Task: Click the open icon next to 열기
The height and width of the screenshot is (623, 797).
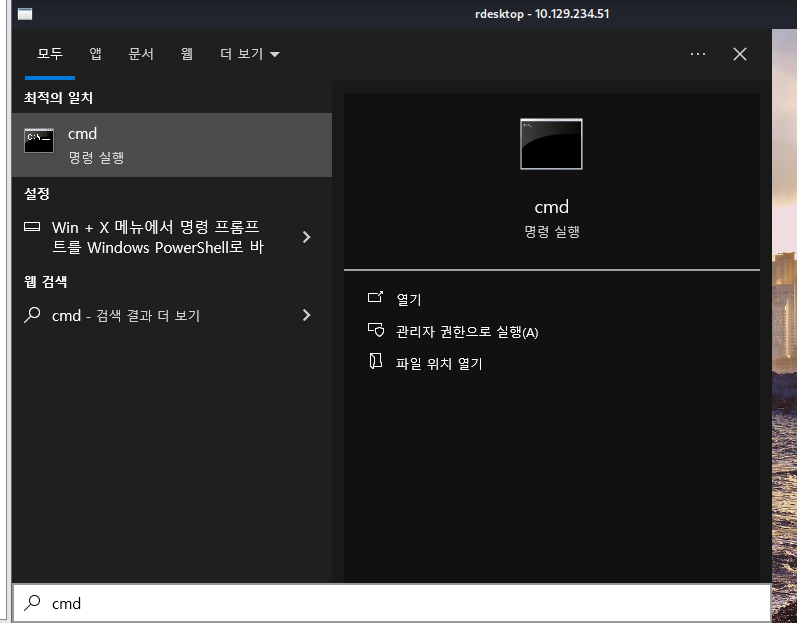Action: click(375, 297)
